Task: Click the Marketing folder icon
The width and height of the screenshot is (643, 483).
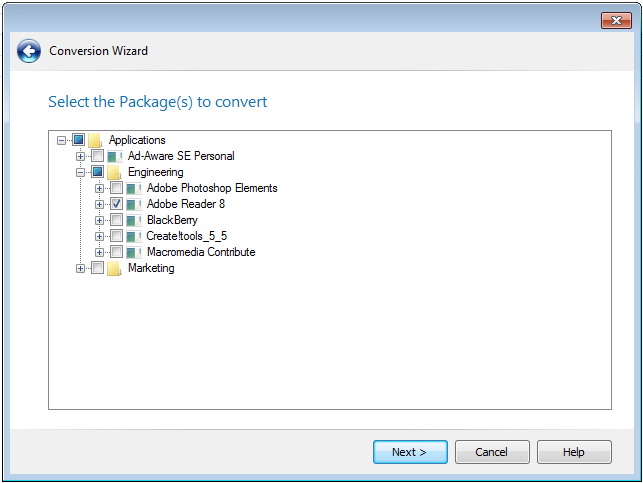Action: pyautogui.click(x=115, y=268)
